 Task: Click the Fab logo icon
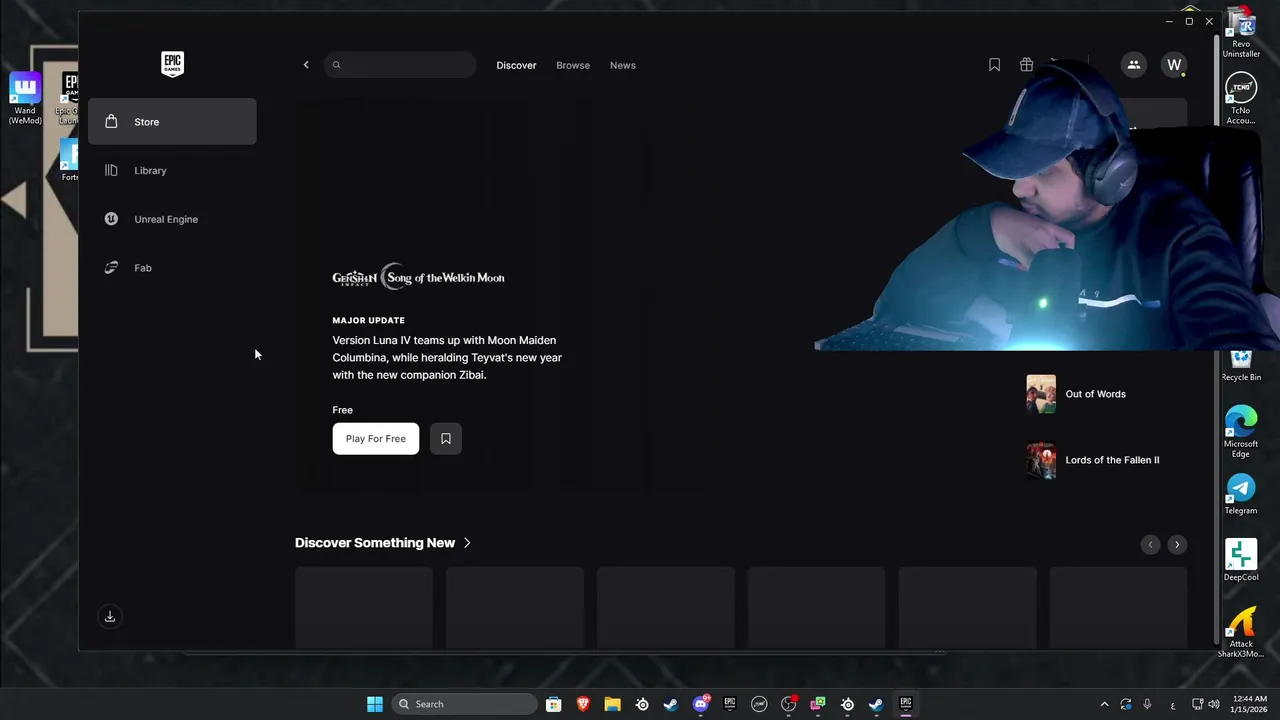[111, 268]
